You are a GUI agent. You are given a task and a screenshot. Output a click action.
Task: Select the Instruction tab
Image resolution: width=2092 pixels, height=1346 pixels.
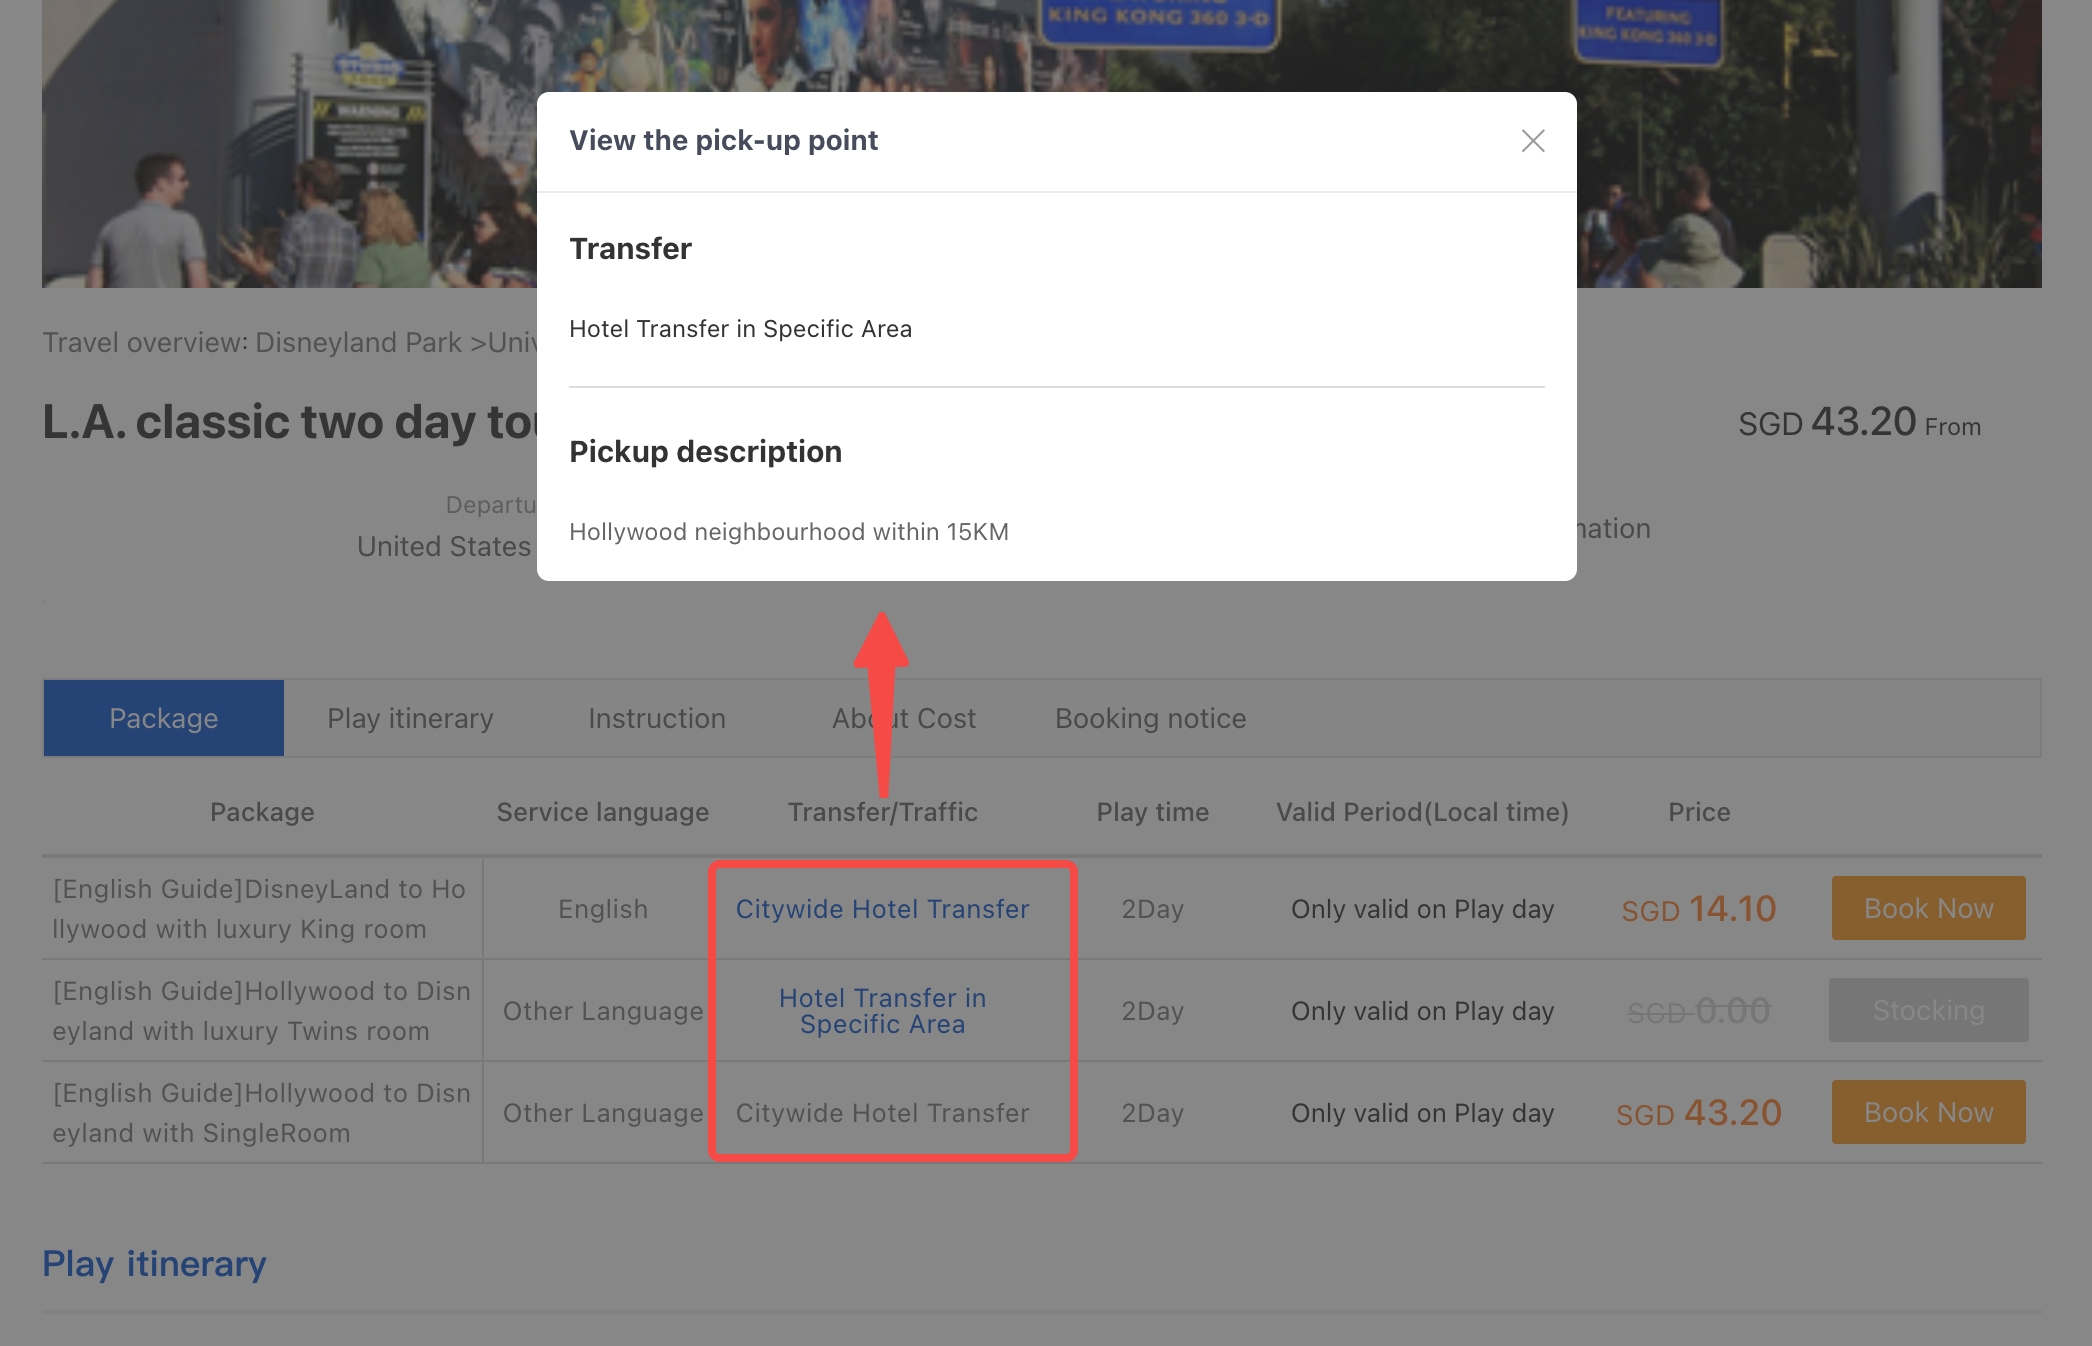click(656, 718)
